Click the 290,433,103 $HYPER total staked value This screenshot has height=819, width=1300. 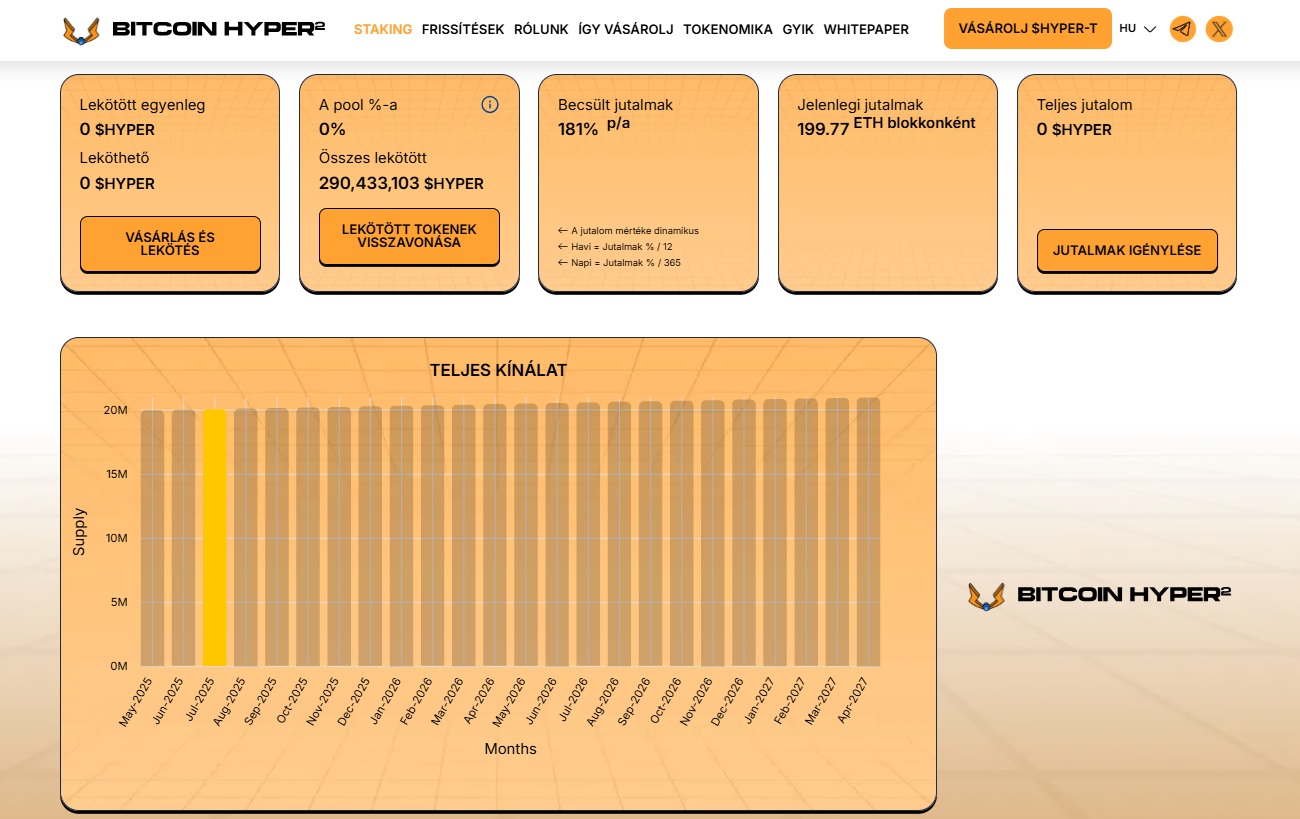coord(401,183)
